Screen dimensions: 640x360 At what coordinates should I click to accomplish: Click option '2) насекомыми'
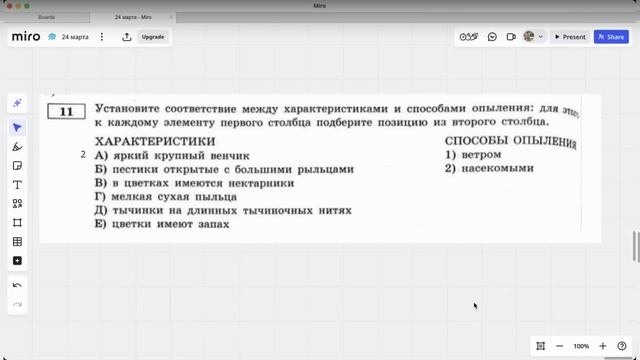(489, 168)
